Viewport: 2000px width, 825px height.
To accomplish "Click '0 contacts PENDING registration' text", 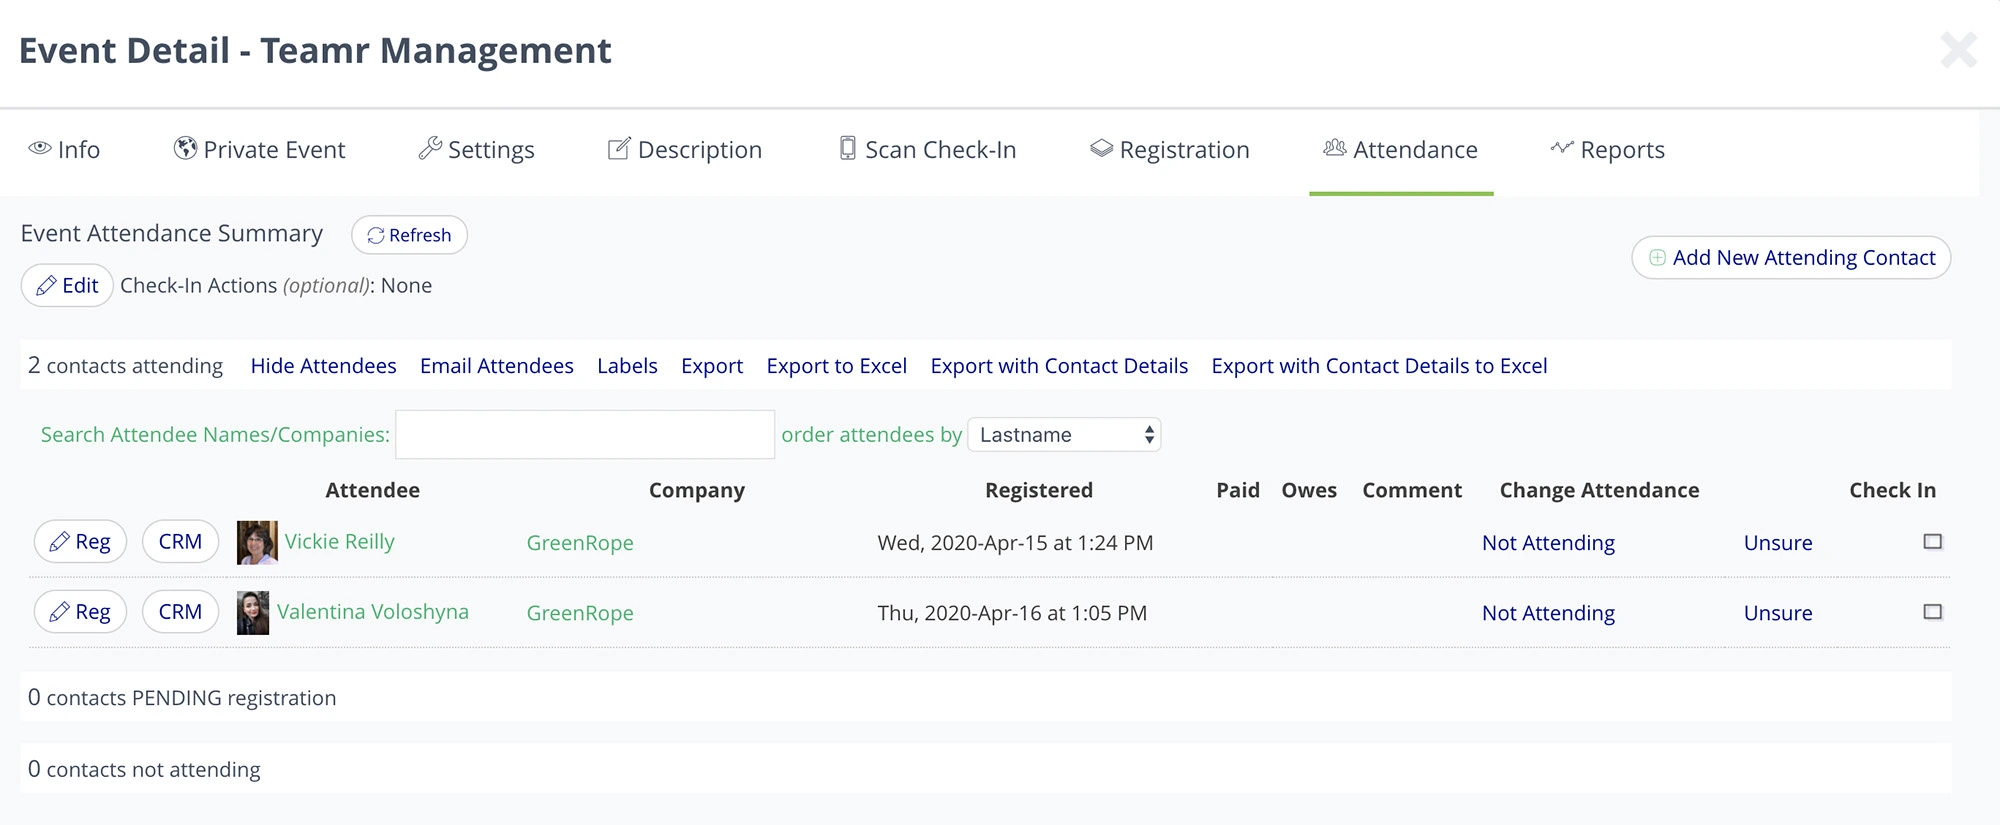I will pyautogui.click(x=182, y=698).
